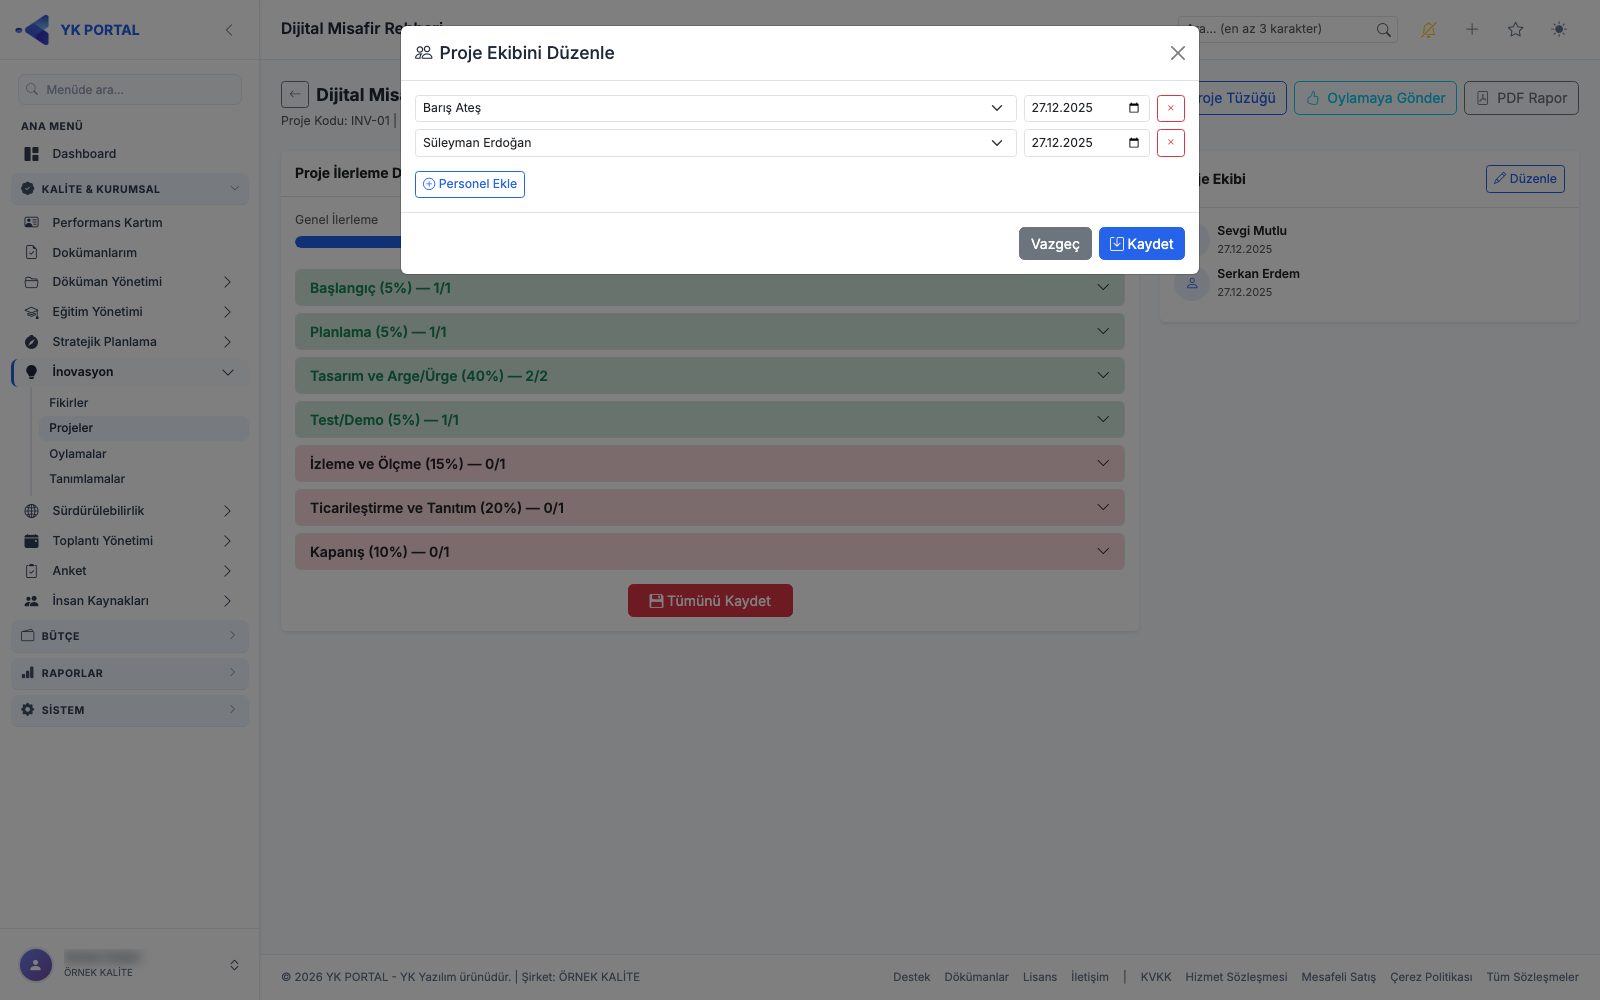This screenshot has height=1000, width=1600.
Task: Open the user account switcher arrows
Action: [x=234, y=965]
